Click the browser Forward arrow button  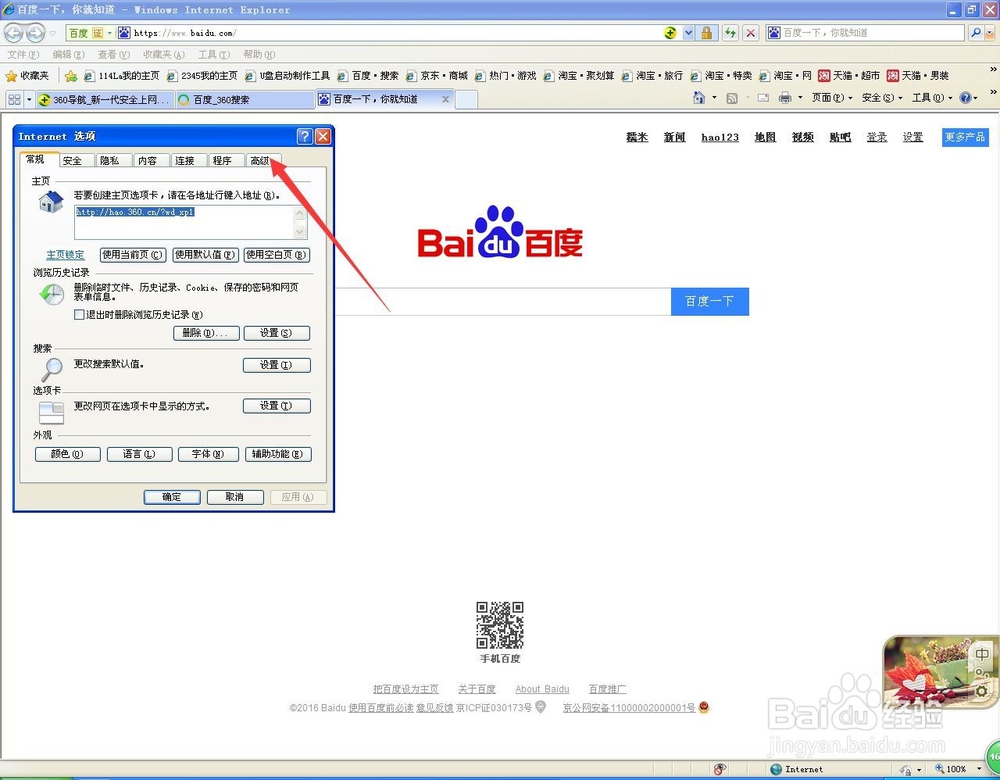[x=35, y=33]
